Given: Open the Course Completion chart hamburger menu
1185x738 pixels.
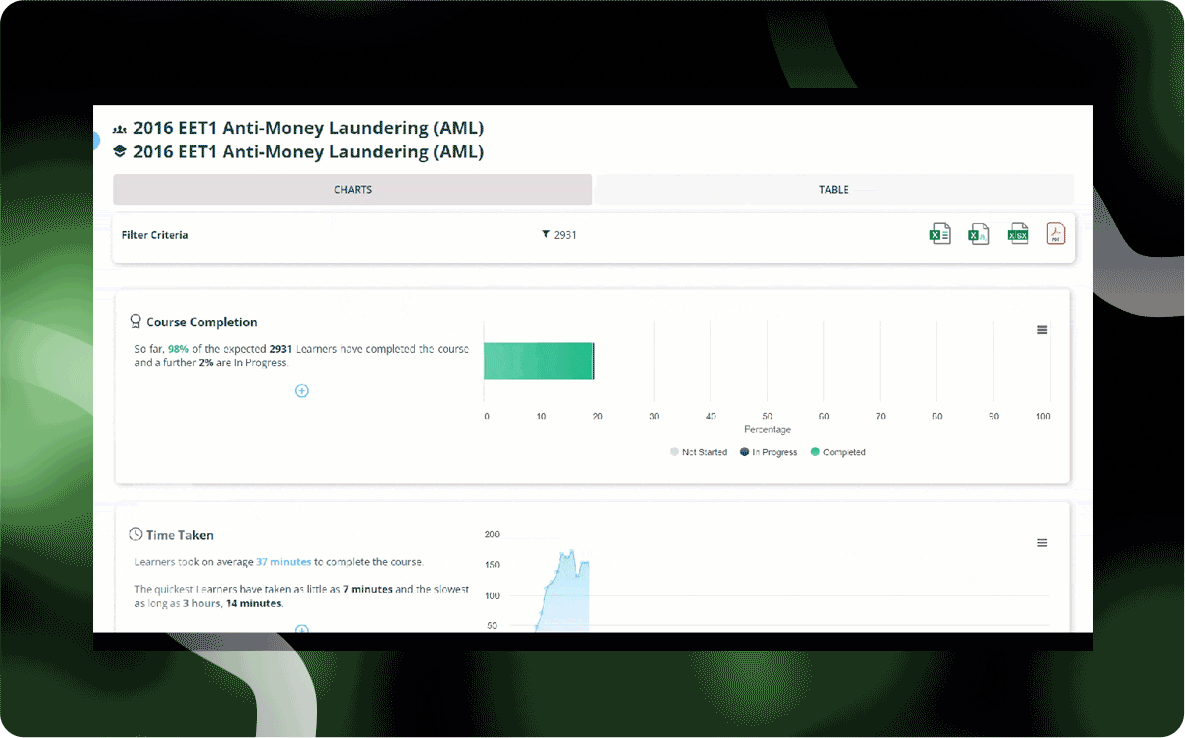Looking at the screenshot, I should coord(1042,330).
